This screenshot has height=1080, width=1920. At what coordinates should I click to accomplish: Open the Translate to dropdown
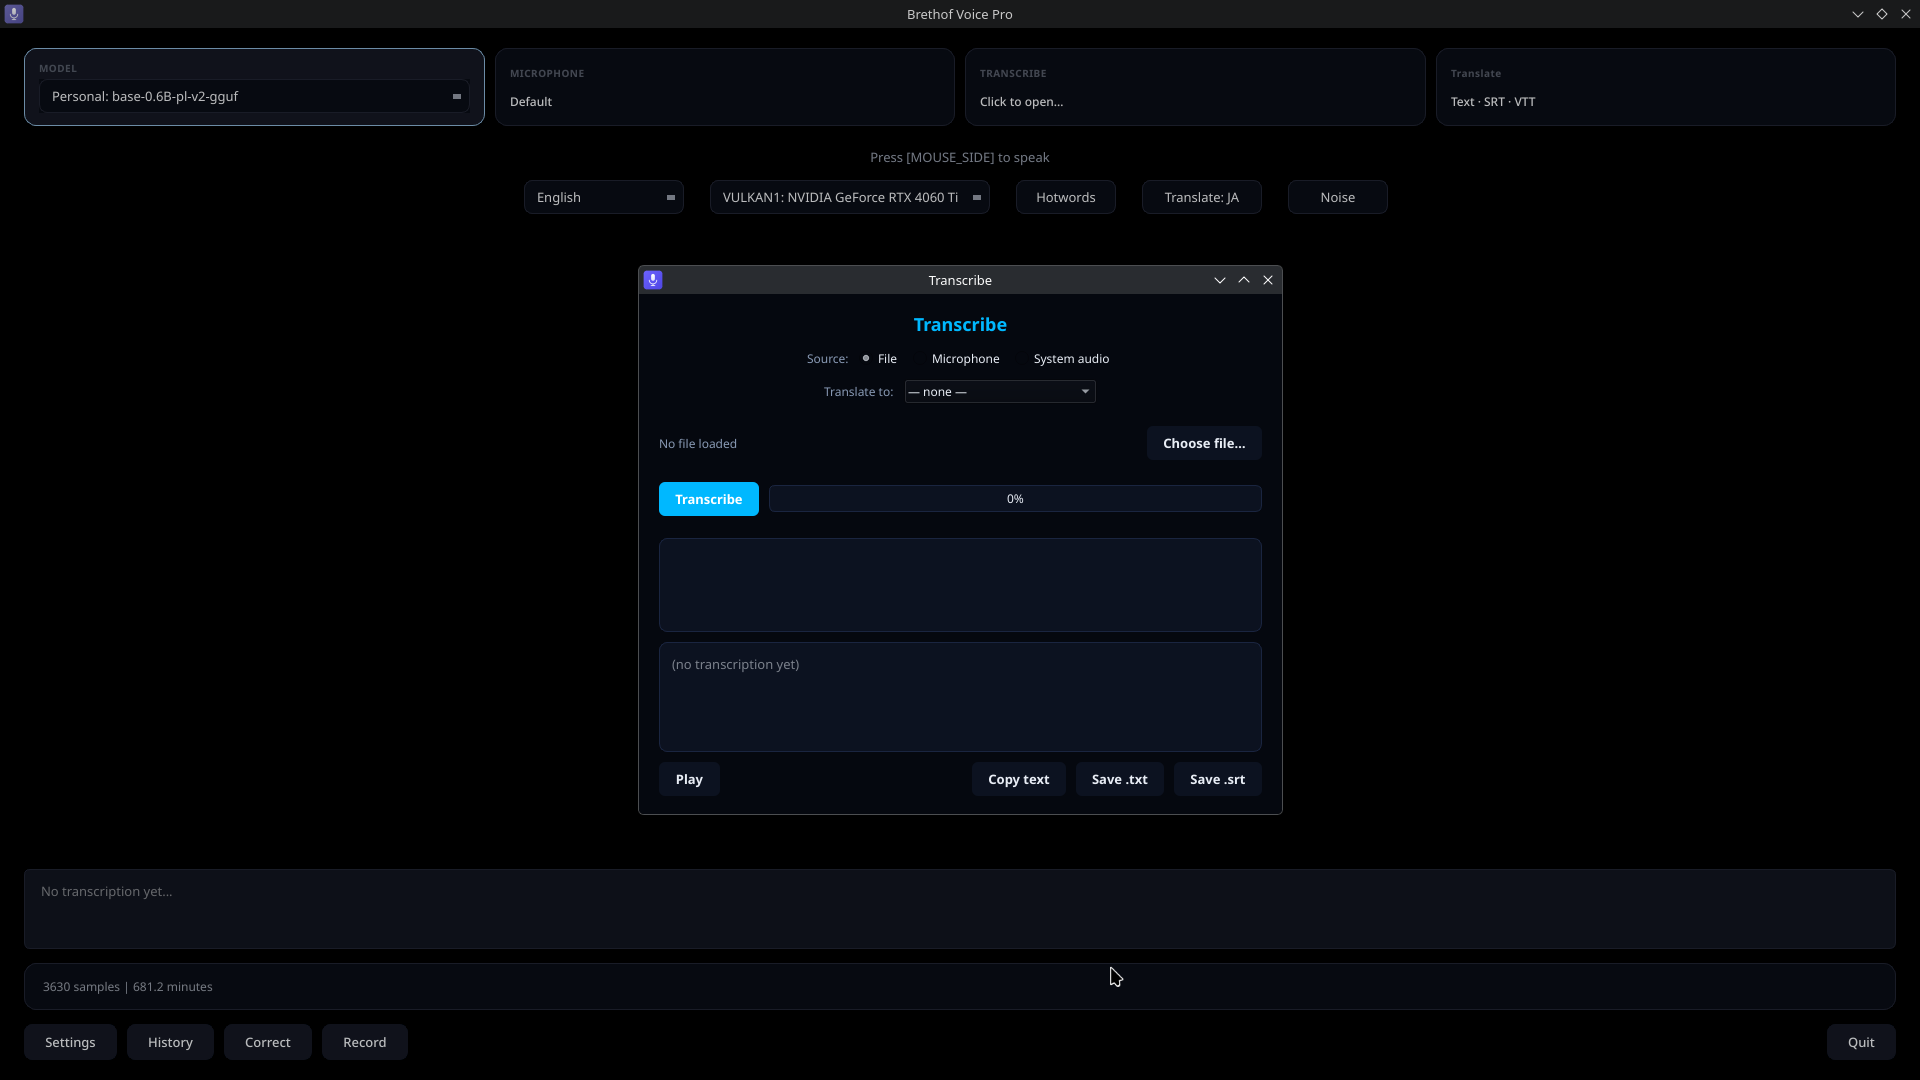click(1000, 392)
